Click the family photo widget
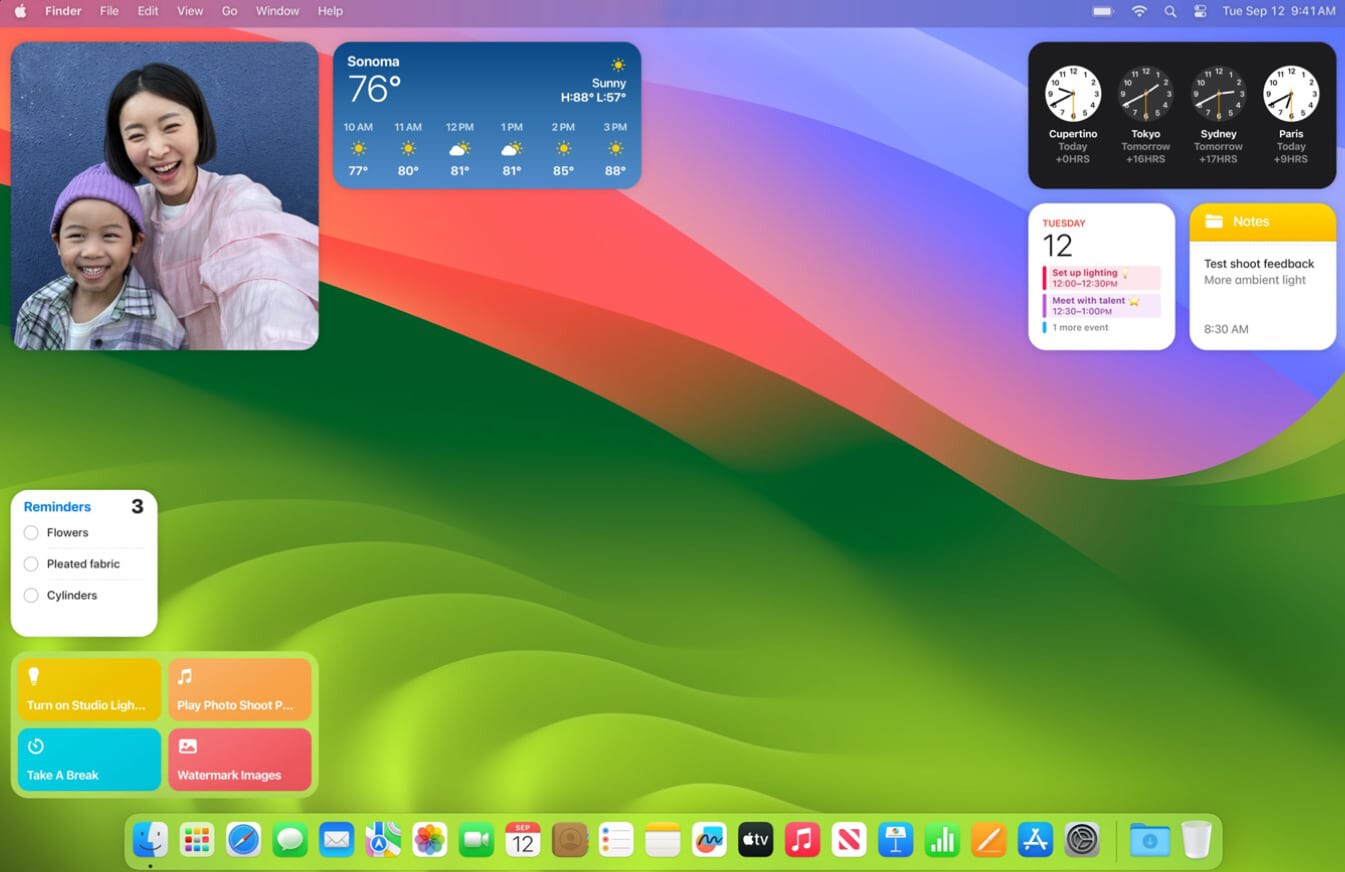Viewport: 1345px width, 872px height. click(x=164, y=195)
